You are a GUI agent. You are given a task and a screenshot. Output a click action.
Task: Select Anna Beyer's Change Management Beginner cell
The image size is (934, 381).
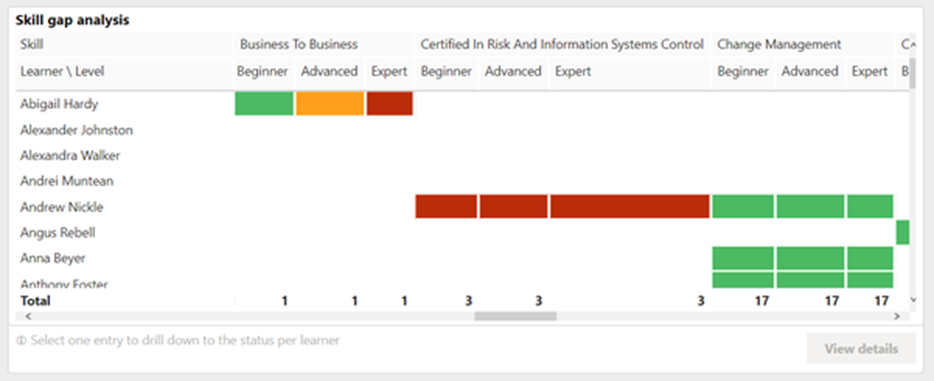(743, 258)
